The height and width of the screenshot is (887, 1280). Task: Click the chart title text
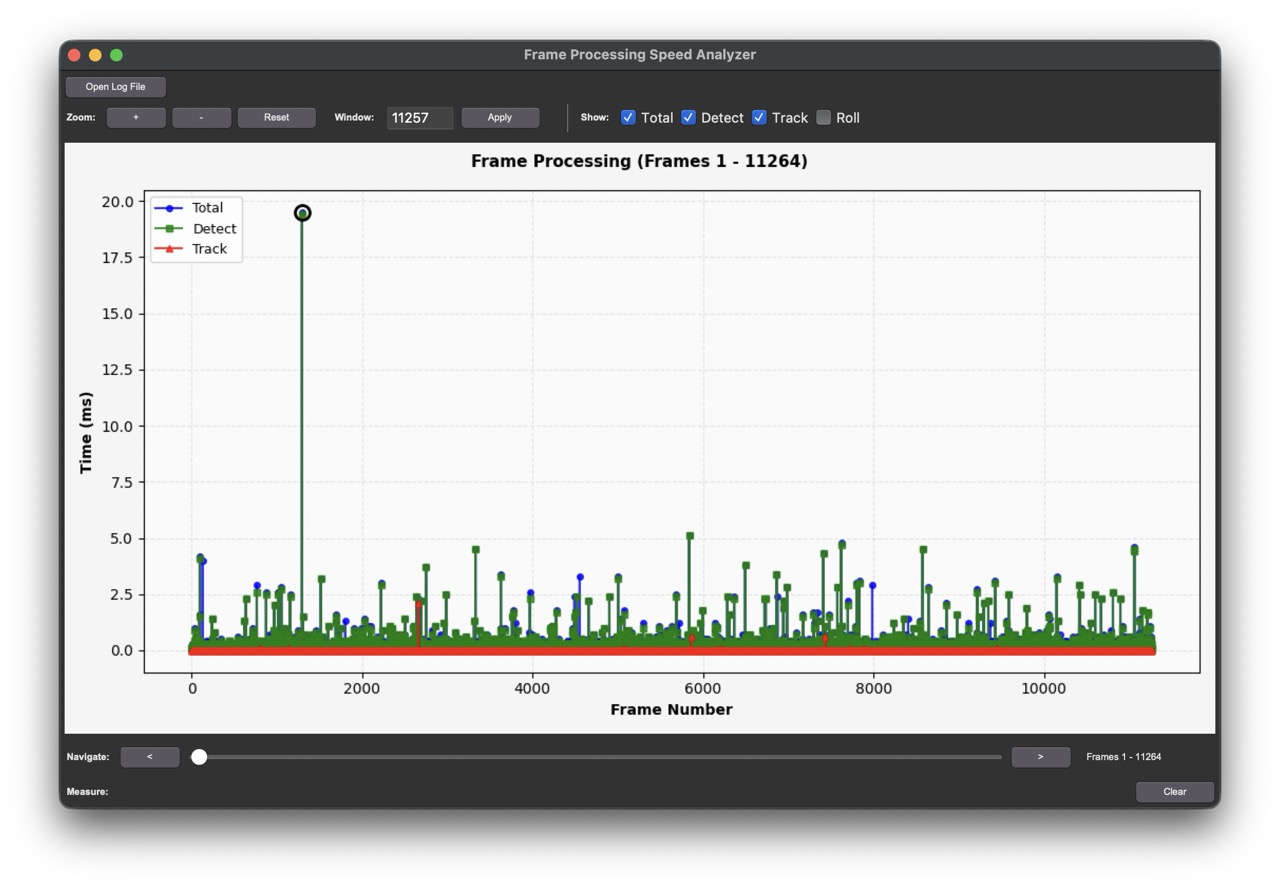click(639, 161)
